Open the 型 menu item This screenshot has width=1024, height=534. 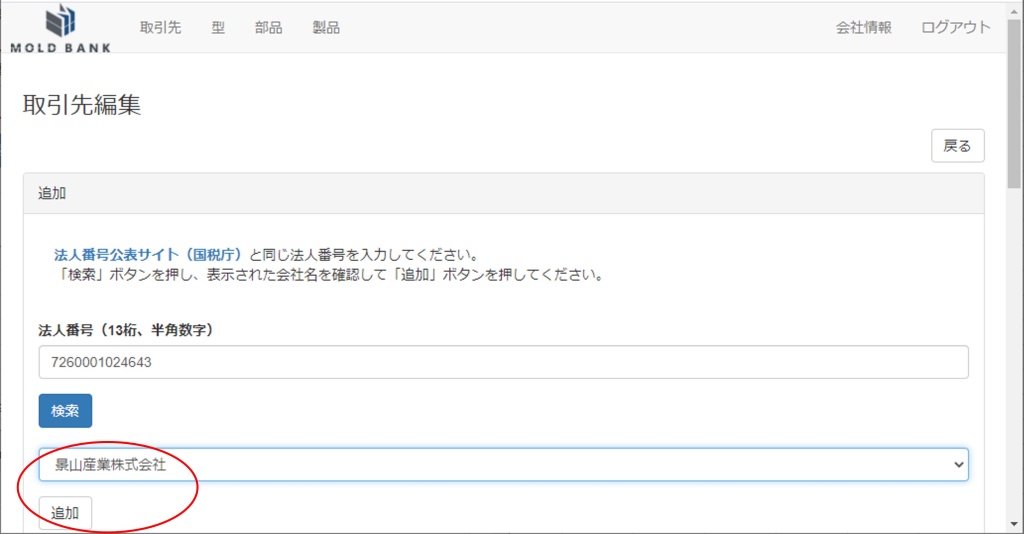coord(218,28)
